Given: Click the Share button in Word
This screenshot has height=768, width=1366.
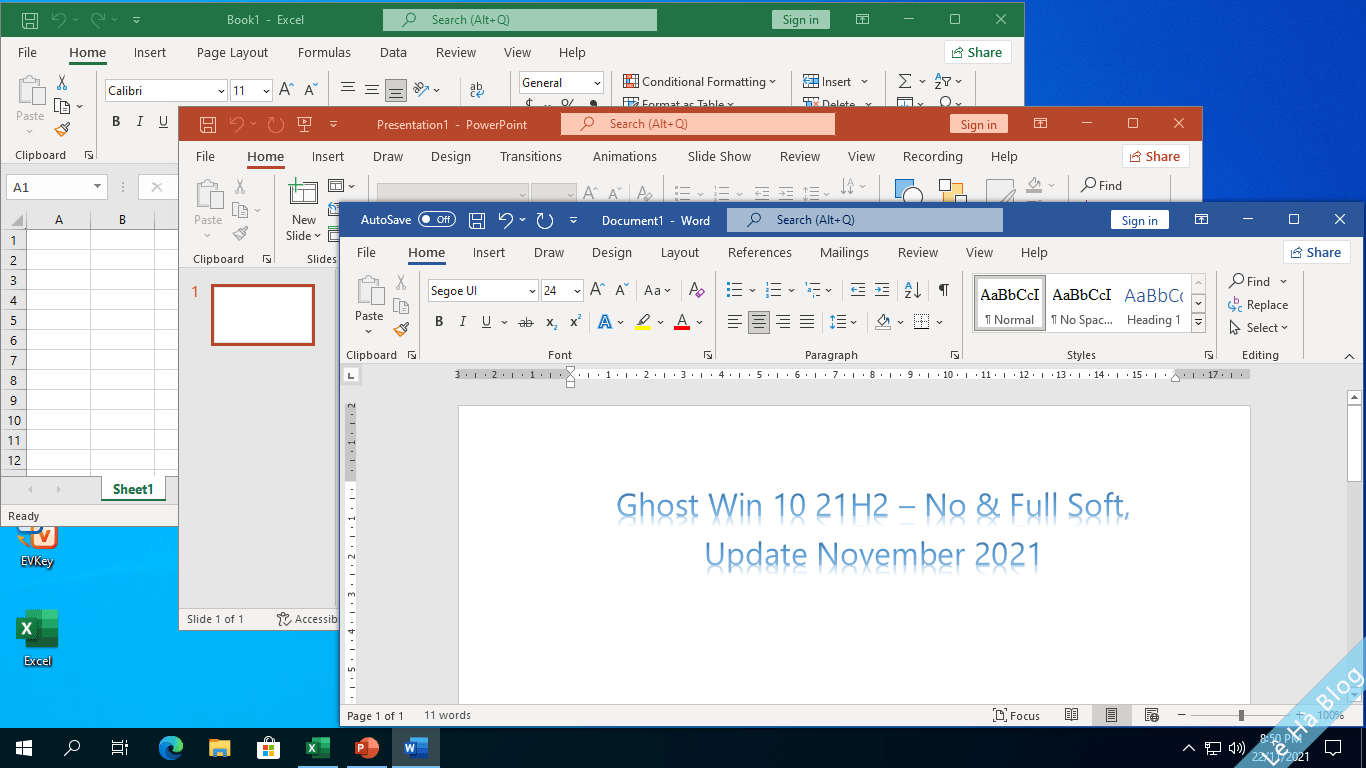Looking at the screenshot, I should [x=1316, y=252].
